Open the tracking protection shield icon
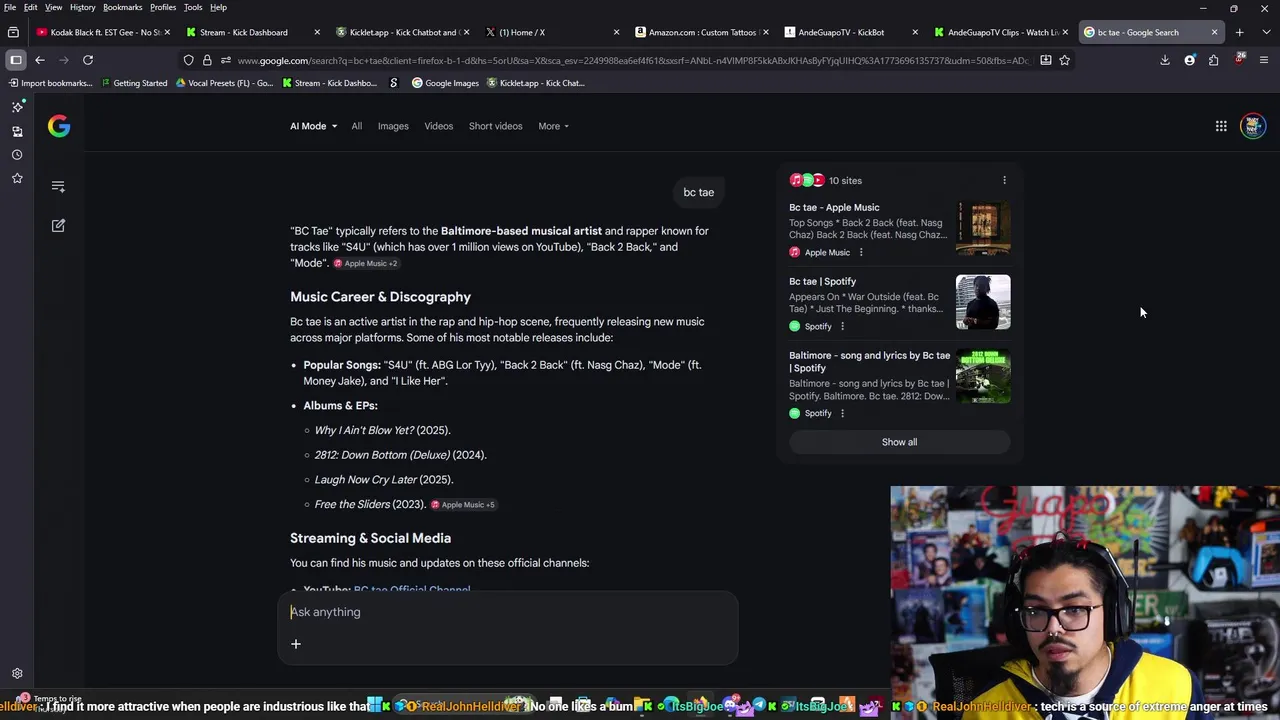The image size is (1280, 720). [x=188, y=60]
